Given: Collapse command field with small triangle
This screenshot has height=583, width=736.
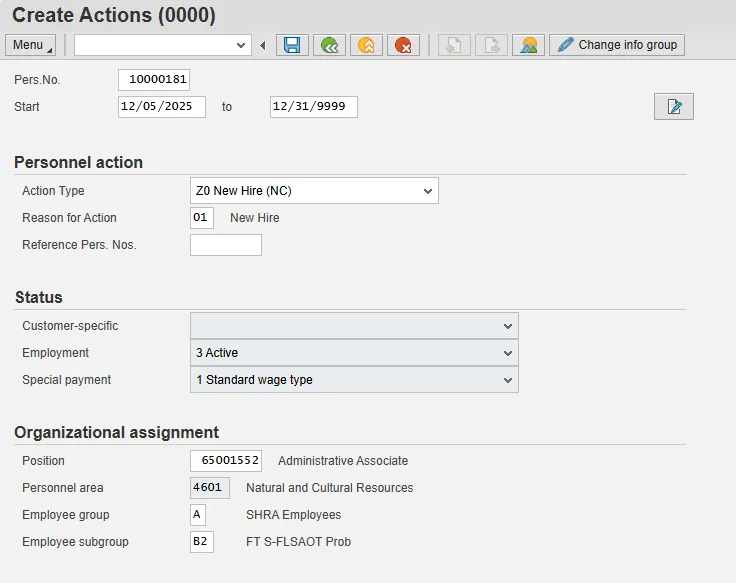Looking at the screenshot, I should (x=263, y=45).
